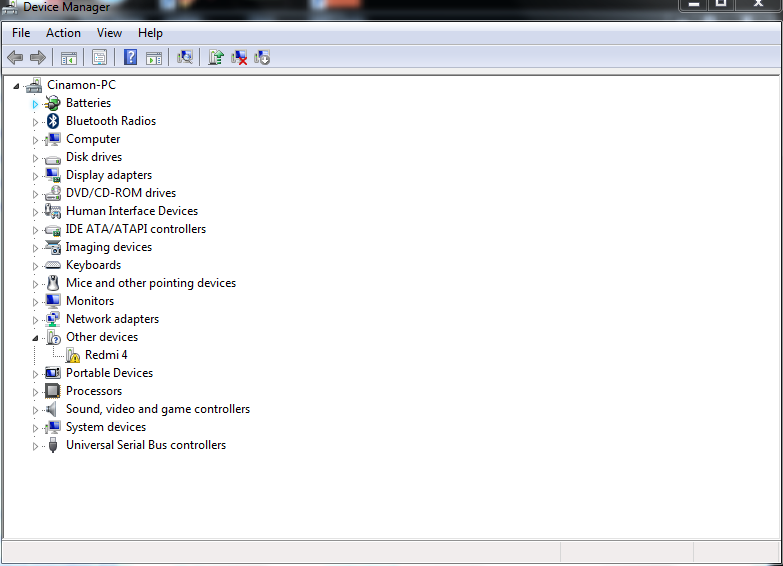
Task: Click Update Driver Software toolbar icon
Action: (x=216, y=57)
